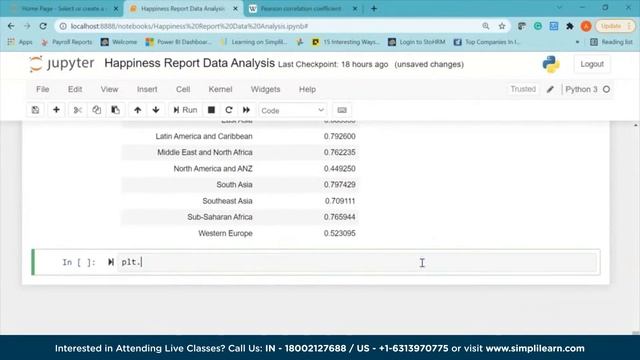Open the View menu
The image size is (640, 360).
[109, 89]
